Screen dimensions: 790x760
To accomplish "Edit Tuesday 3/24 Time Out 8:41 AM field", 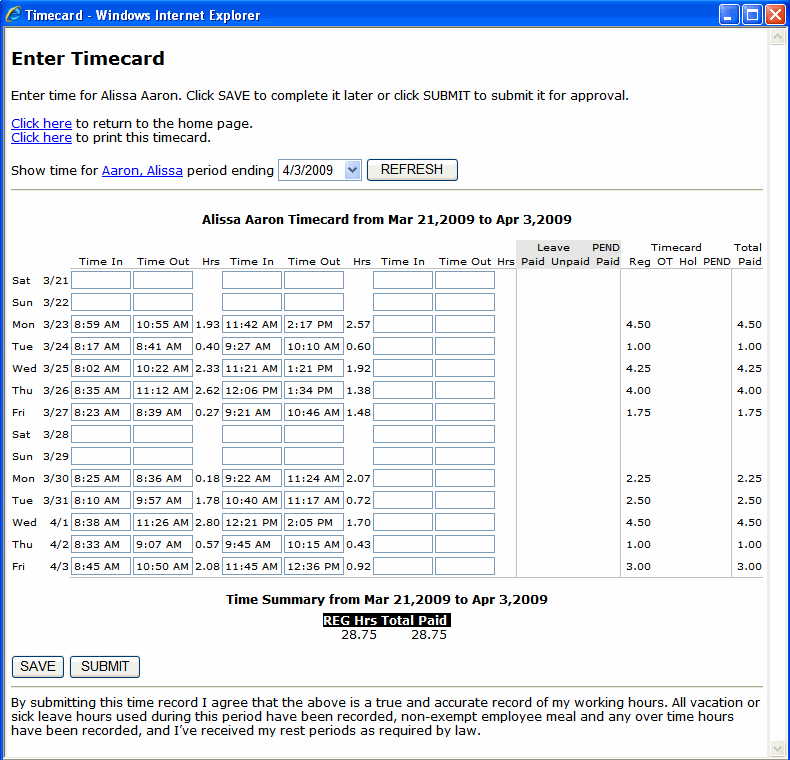I will pos(163,346).
